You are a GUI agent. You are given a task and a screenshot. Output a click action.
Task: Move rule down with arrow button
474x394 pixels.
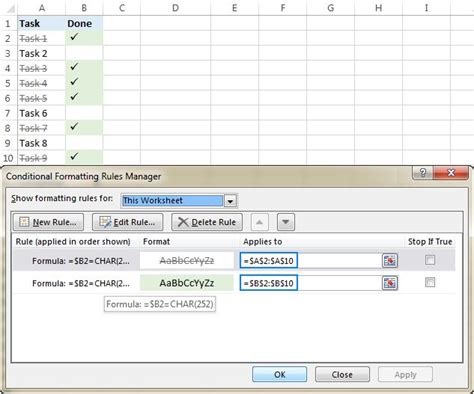[x=286, y=222]
